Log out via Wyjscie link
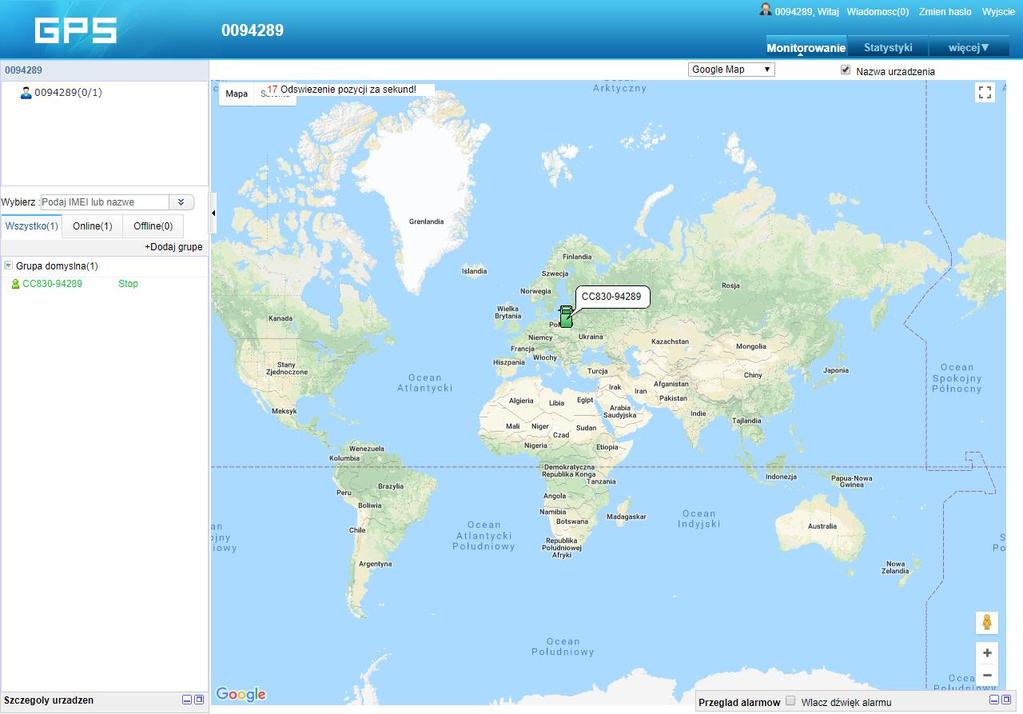 [x=998, y=12]
